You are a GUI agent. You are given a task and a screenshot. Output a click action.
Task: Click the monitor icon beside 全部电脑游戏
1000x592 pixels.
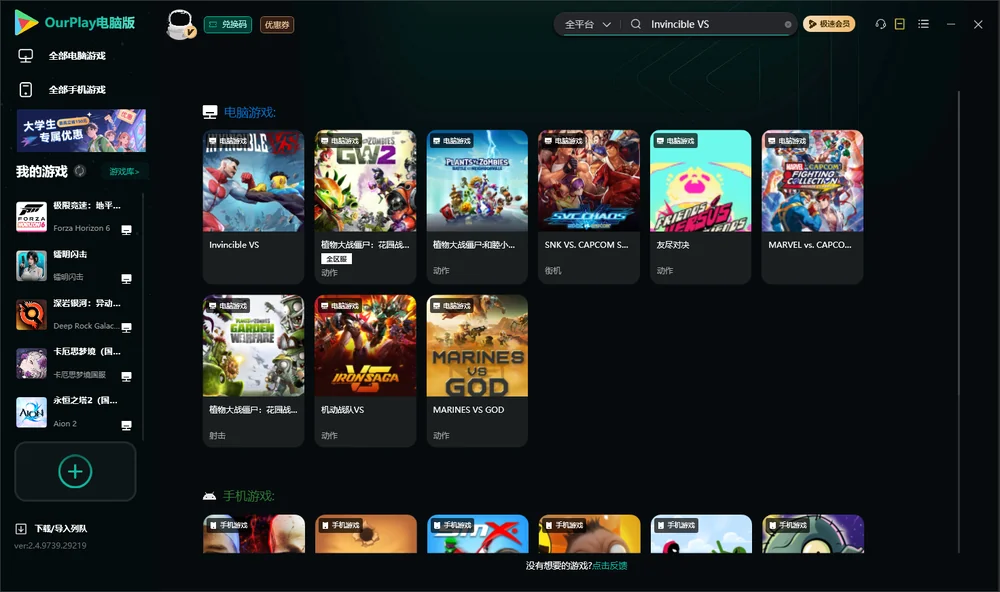26,56
